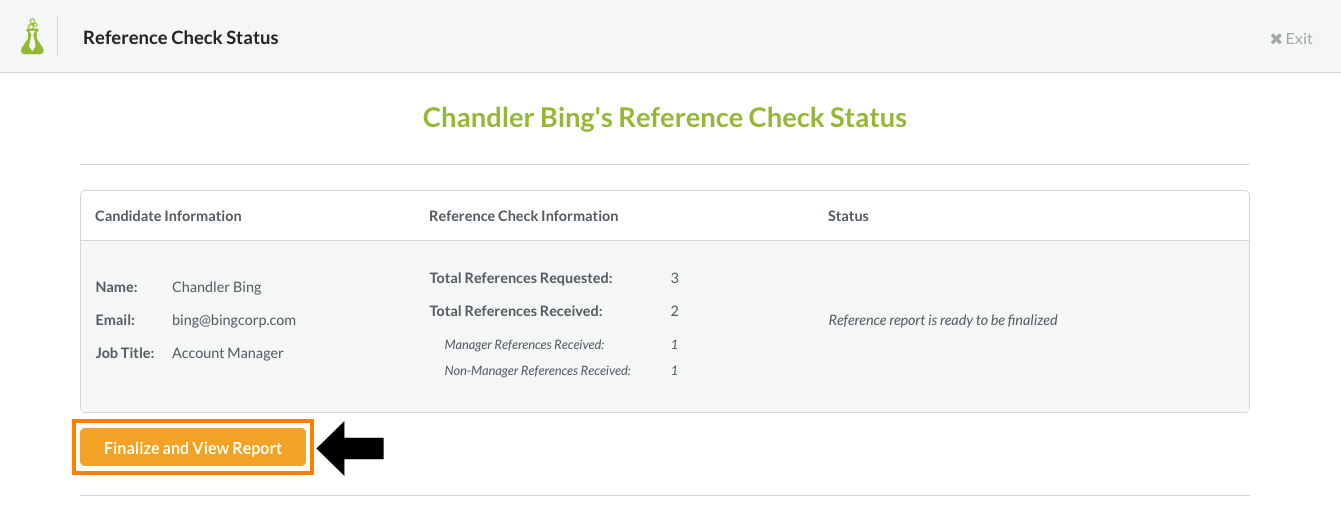Click the X icon beside Exit
This screenshot has height=506, width=1341.
click(x=1276, y=39)
